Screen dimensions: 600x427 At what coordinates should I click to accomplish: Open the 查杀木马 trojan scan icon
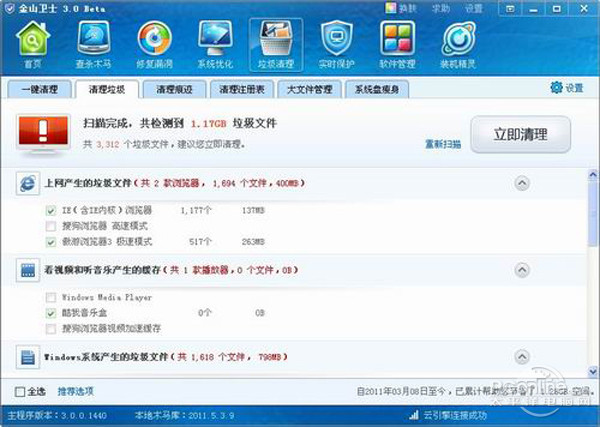[93, 45]
